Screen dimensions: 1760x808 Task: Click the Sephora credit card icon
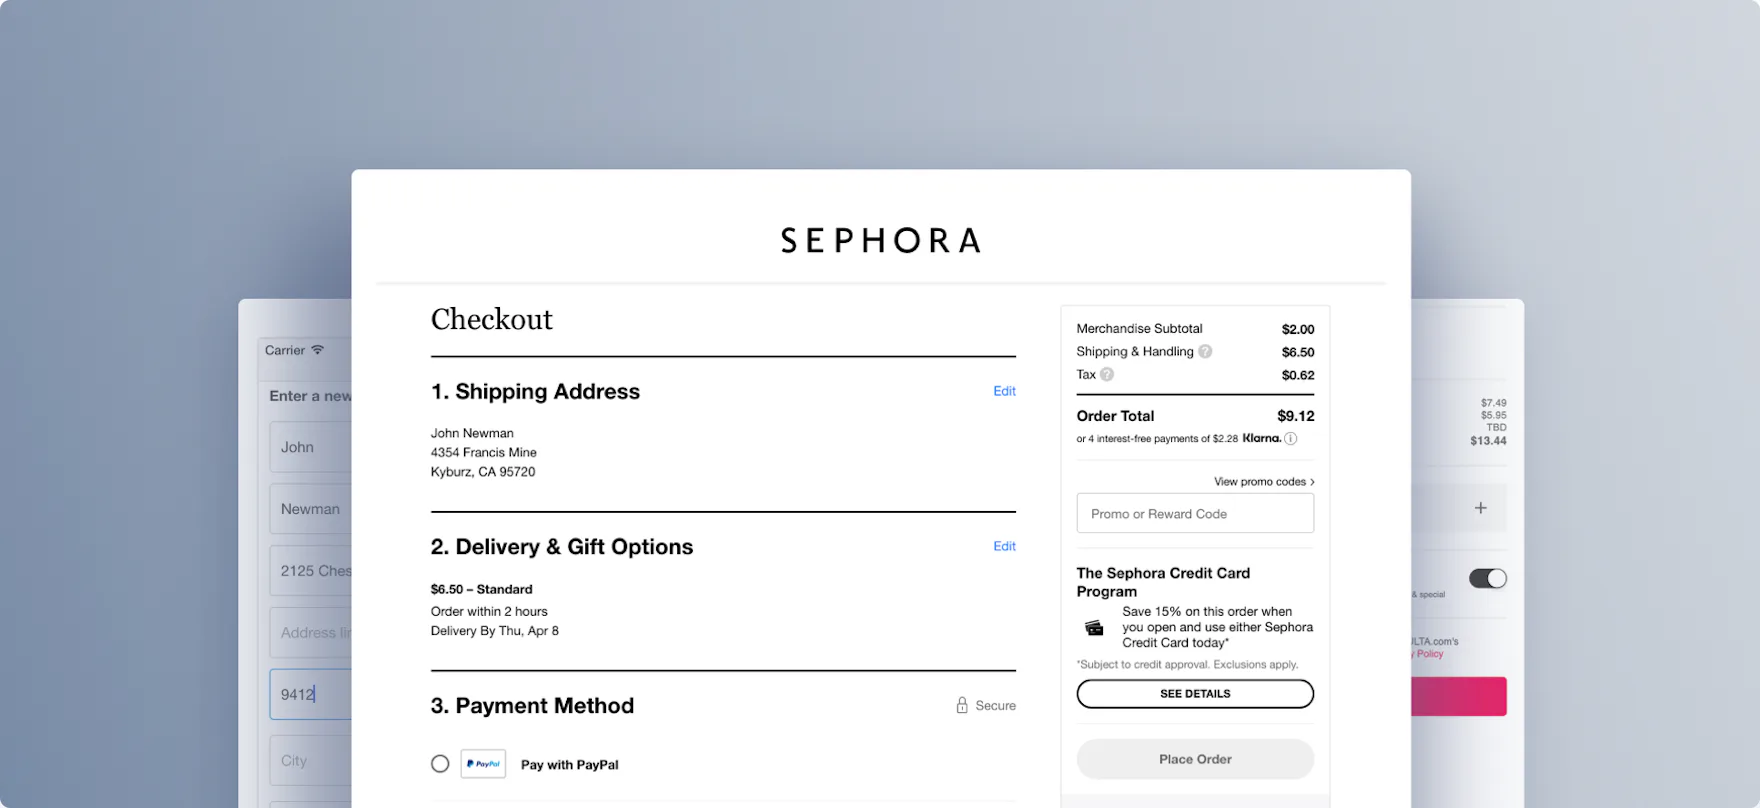point(1093,627)
